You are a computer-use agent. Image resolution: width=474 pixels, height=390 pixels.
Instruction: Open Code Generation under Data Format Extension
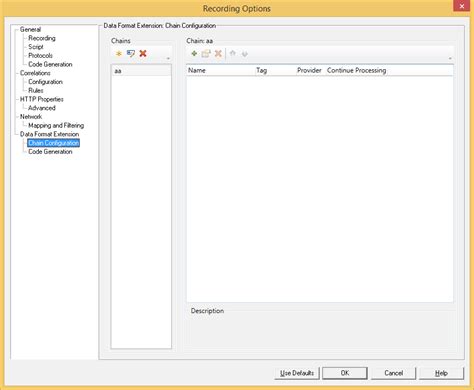[x=50, y=151]
